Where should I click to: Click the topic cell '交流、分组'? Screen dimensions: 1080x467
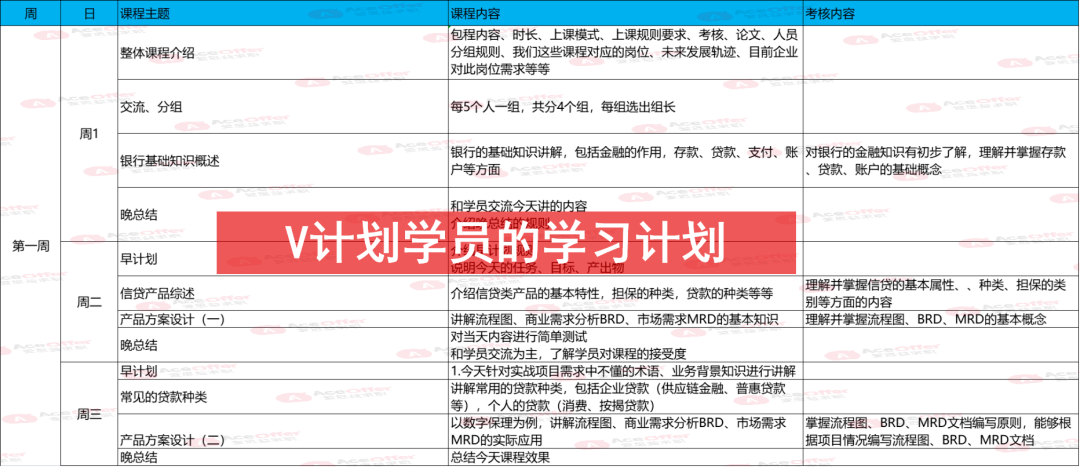[x=282, y=106]
